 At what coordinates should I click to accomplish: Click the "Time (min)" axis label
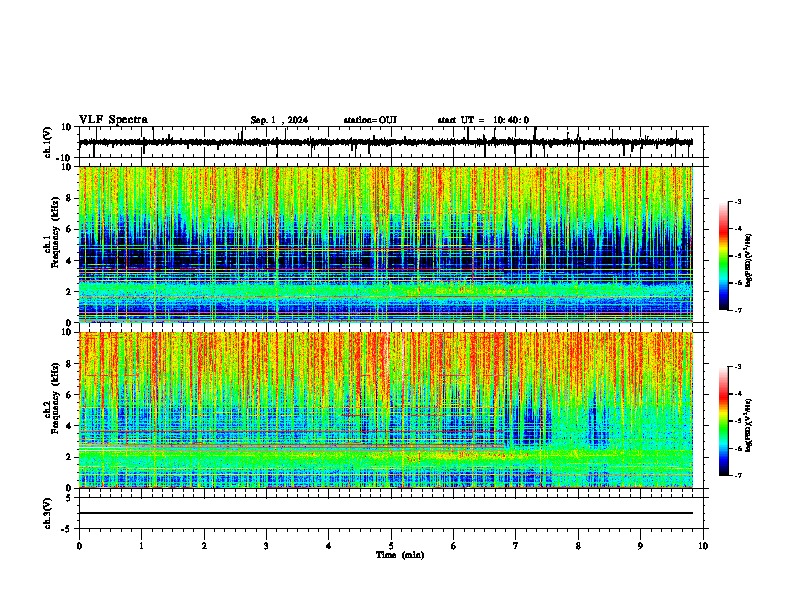point(400,555)
